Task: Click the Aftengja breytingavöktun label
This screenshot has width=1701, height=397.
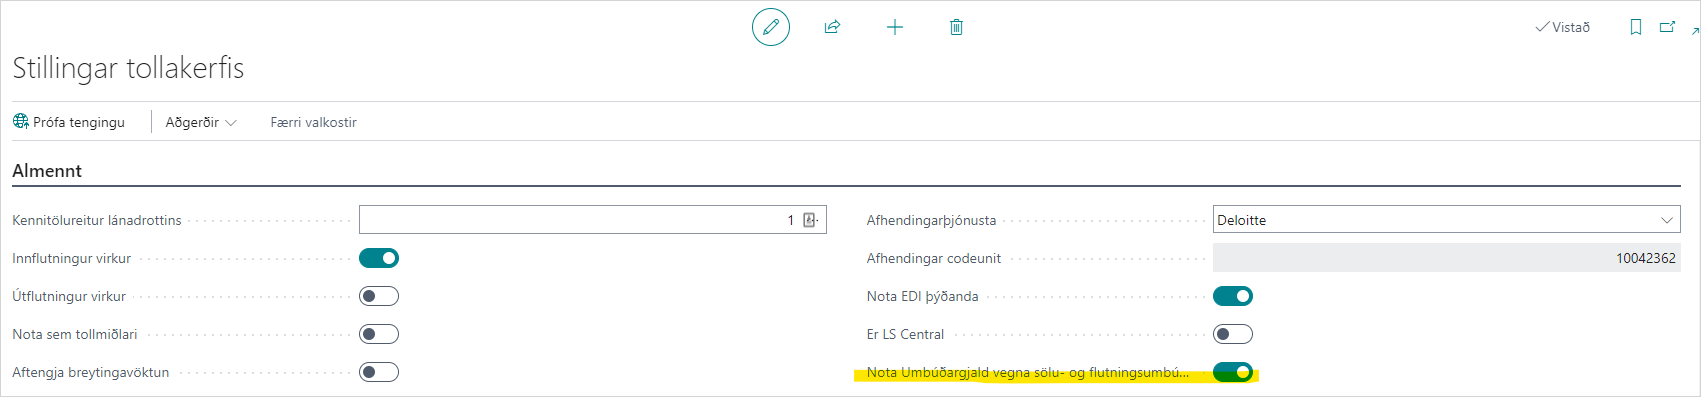Action: click(x=90, y=372)
